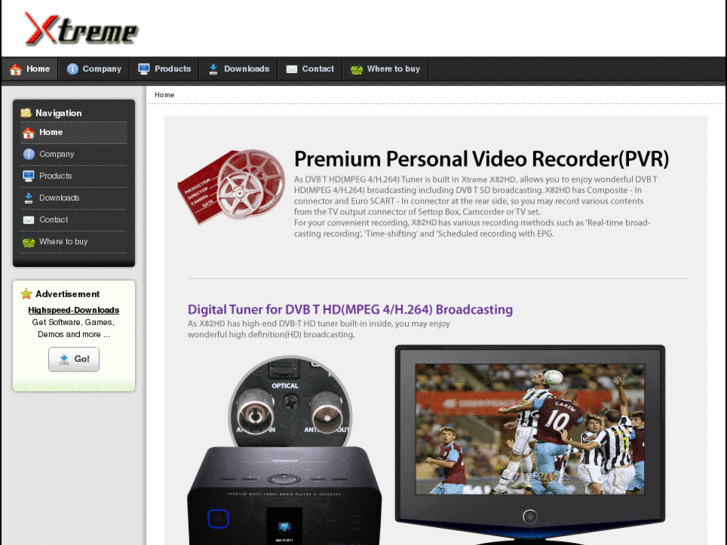Screen dimensions: 727x545
Task: Click the Navigation panel header icon
Action: (x=26, y=113)
